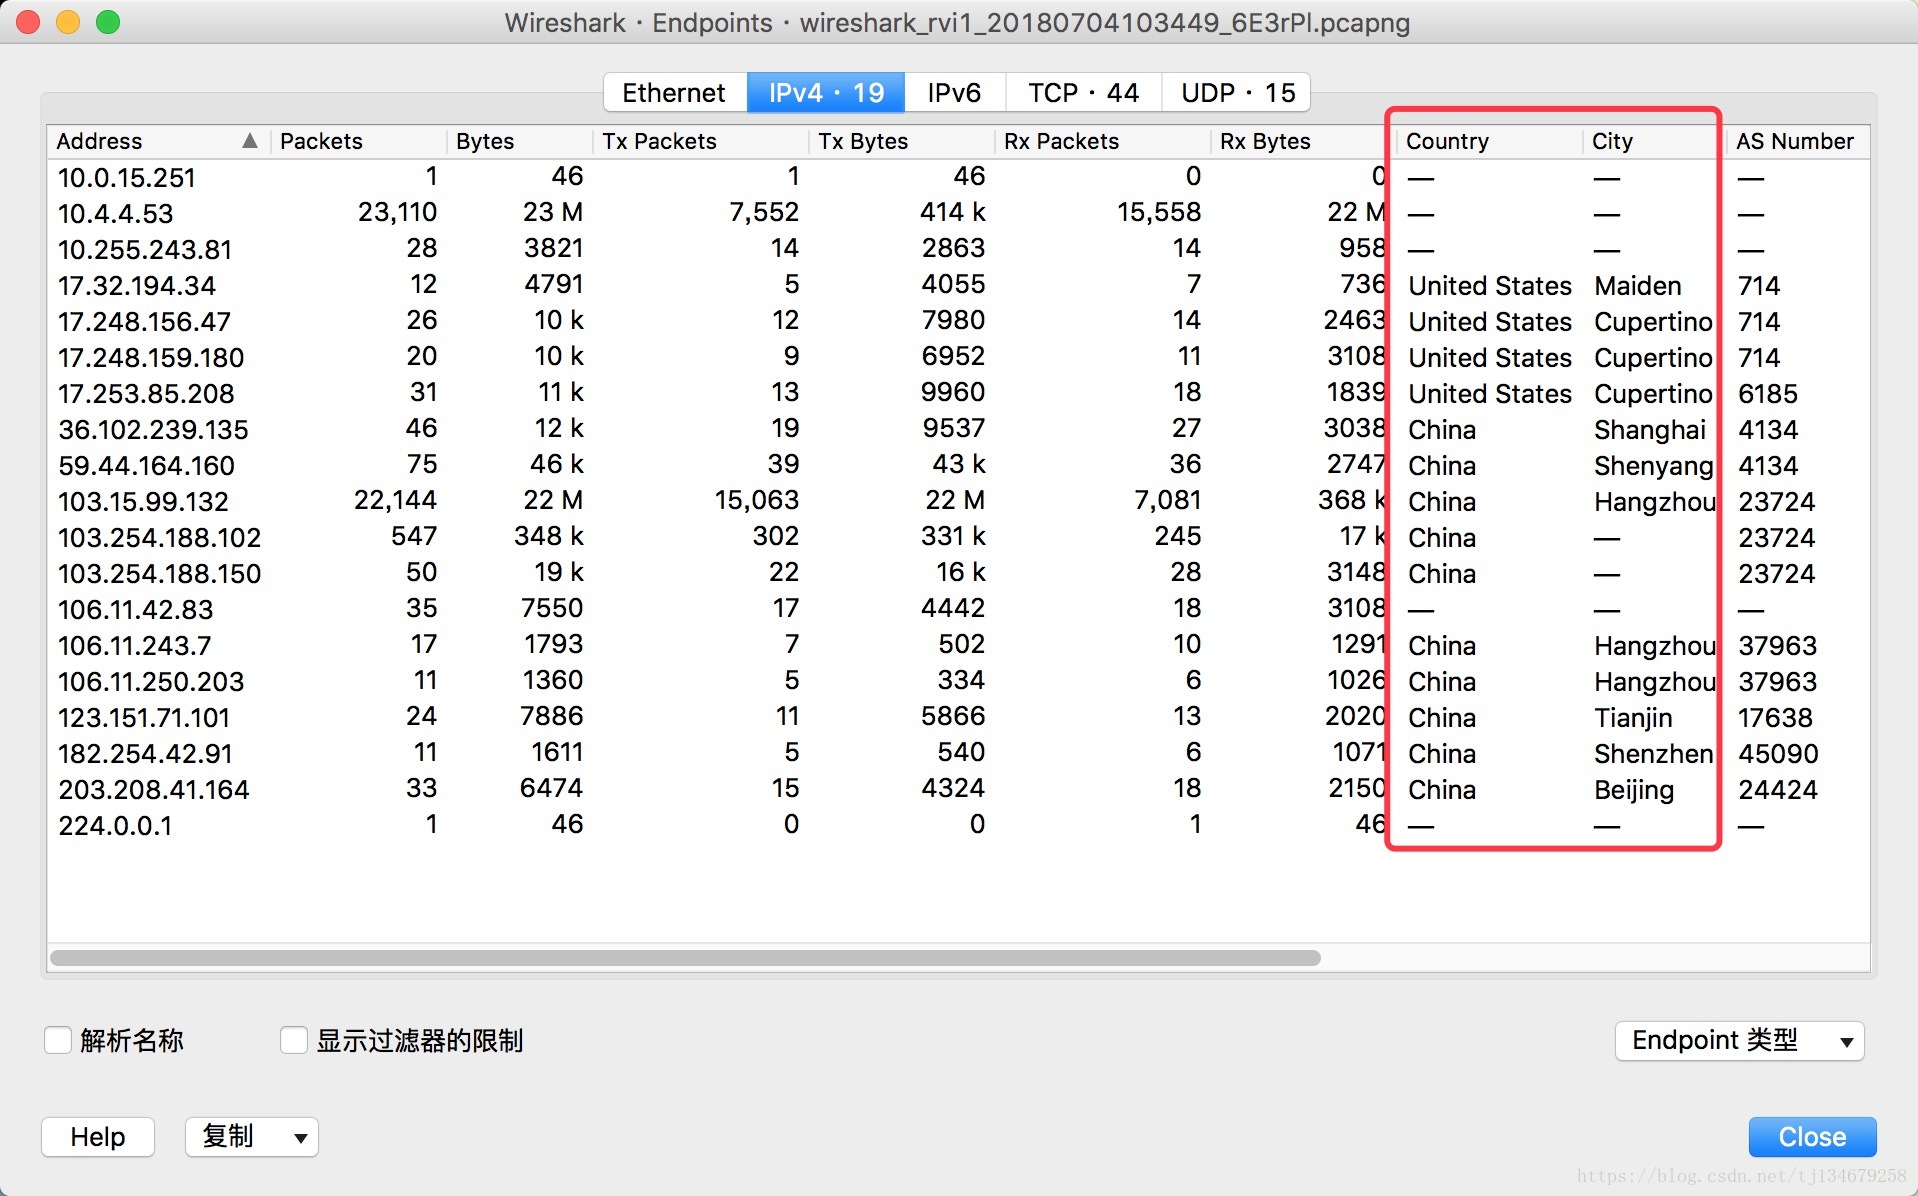Click AS number 24424 cell
The height and width of the screenshot is (1196, 1918).
1778,789
